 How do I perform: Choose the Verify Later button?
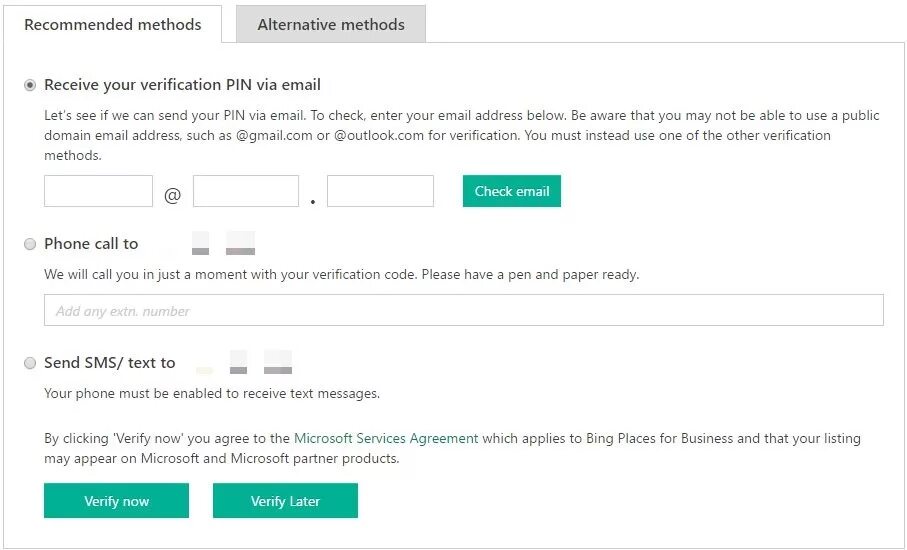coord(285,501)
